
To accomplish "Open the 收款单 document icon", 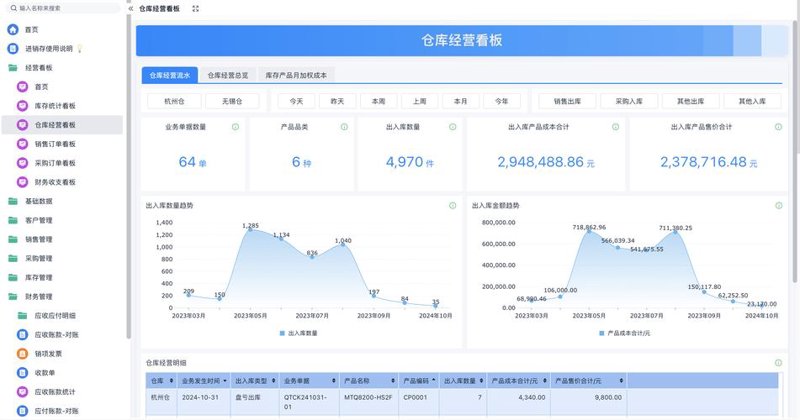I will point(22,373).
